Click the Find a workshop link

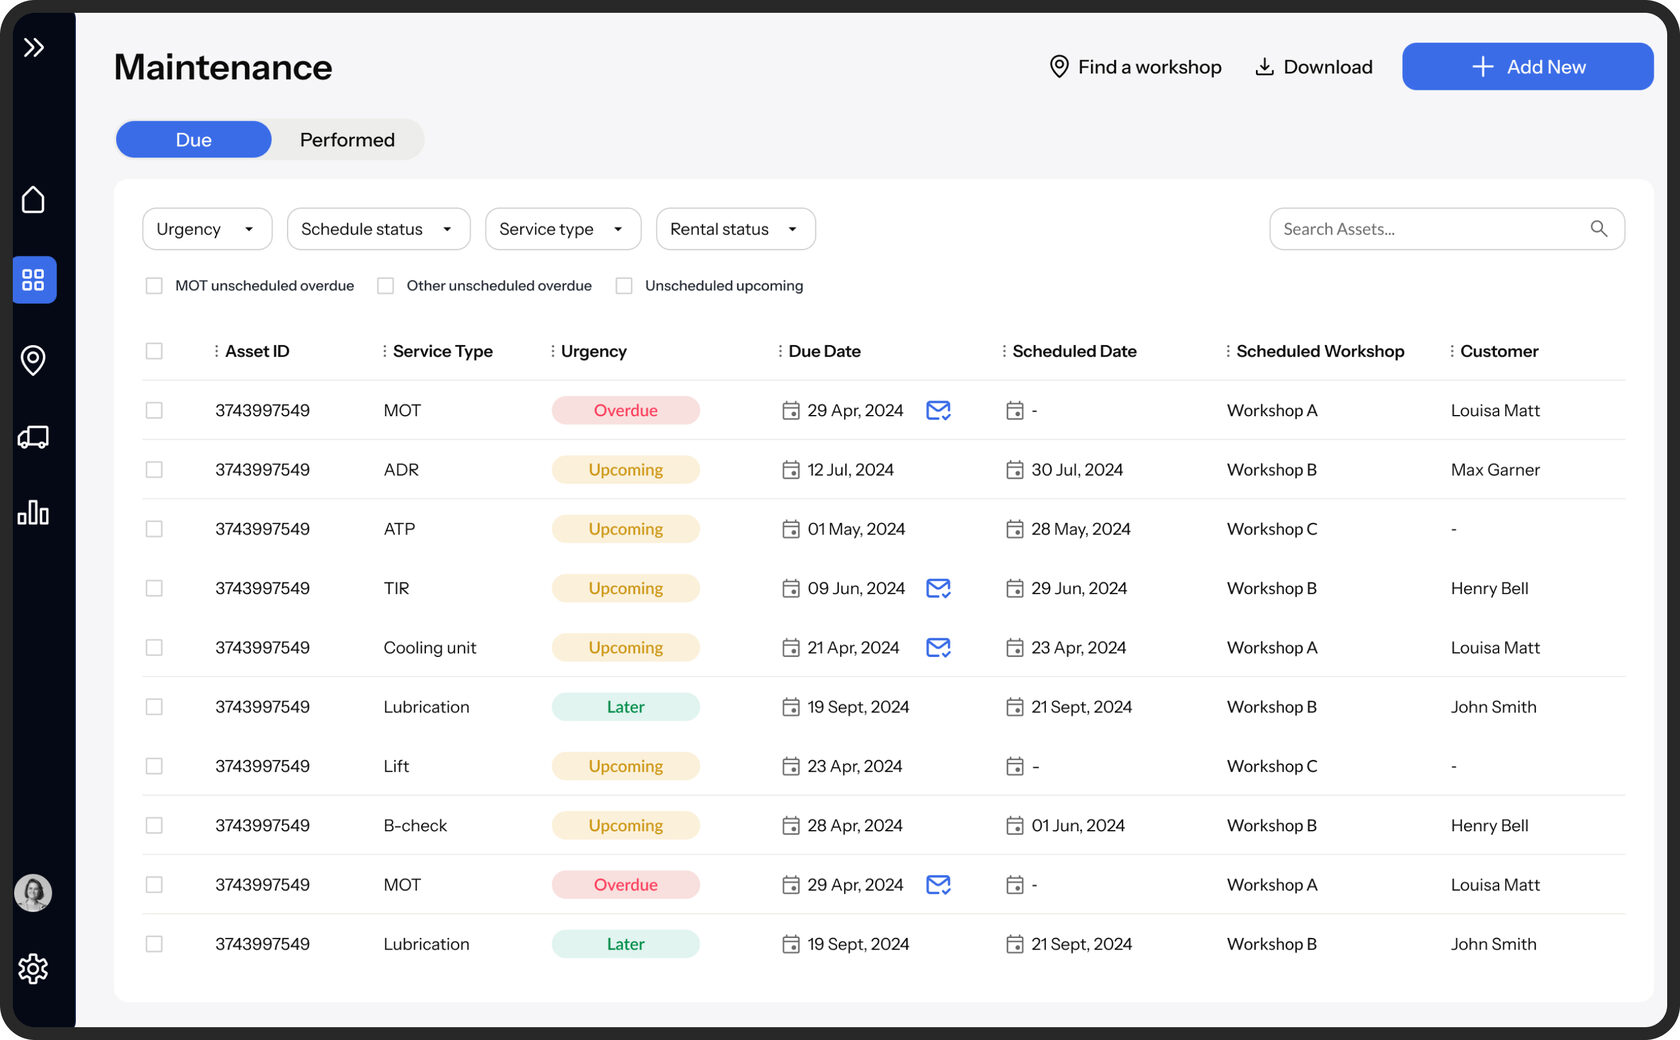click(1135, 67)
